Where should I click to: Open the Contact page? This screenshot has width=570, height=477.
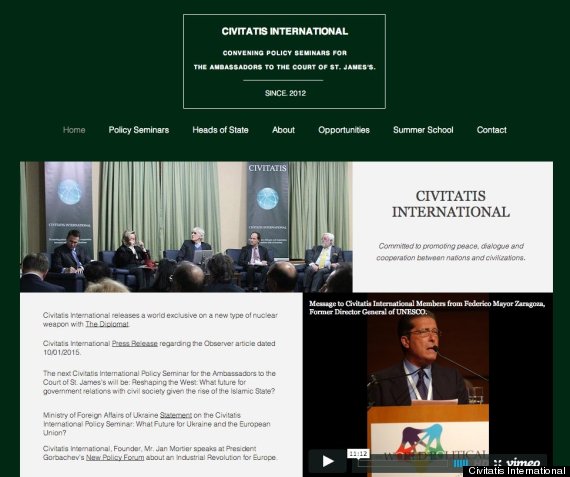[x=491, y=130]
